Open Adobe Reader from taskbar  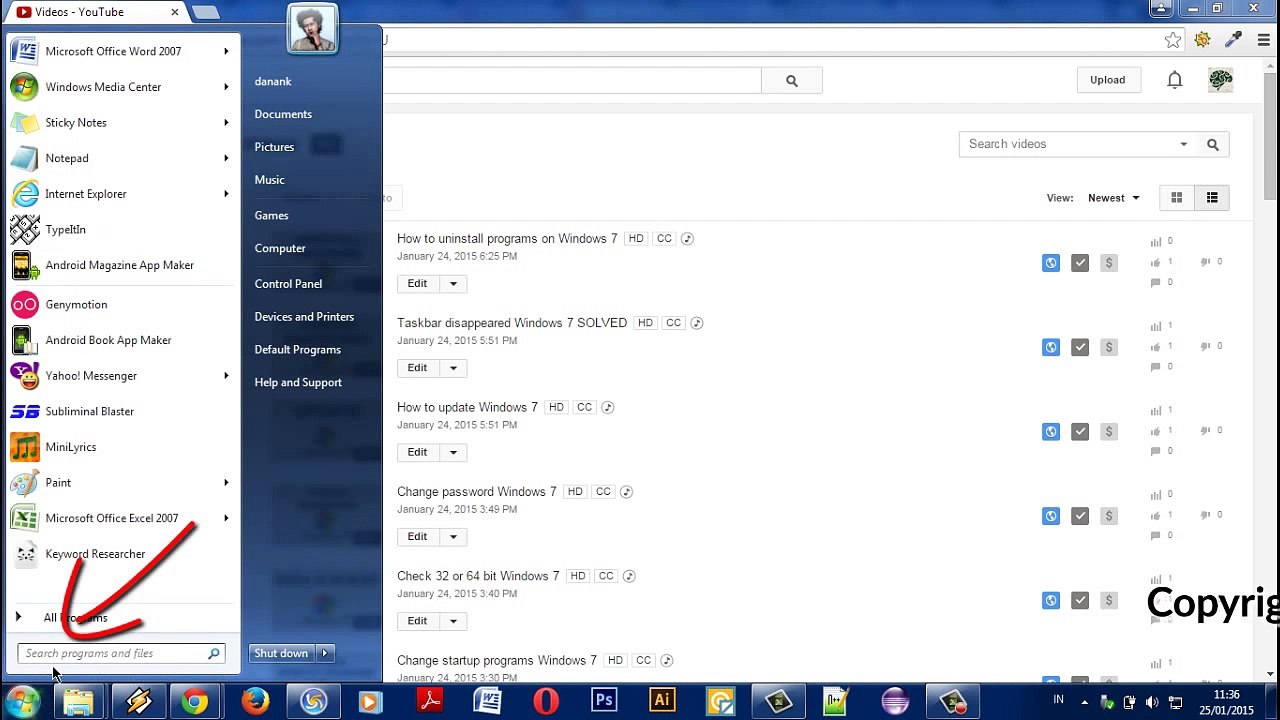coord(430,701)
